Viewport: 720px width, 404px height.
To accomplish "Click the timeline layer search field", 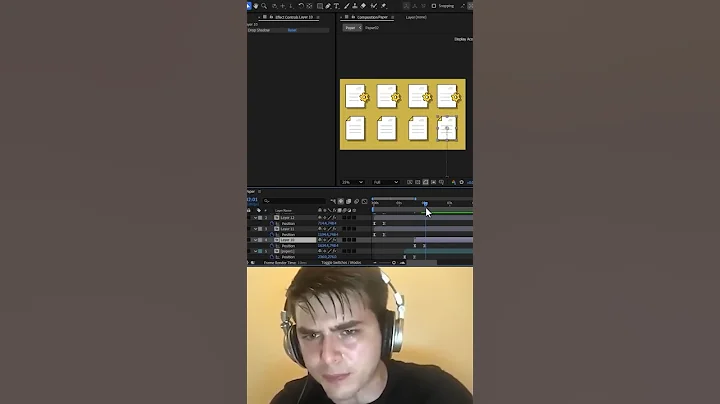I will (294, 201).
